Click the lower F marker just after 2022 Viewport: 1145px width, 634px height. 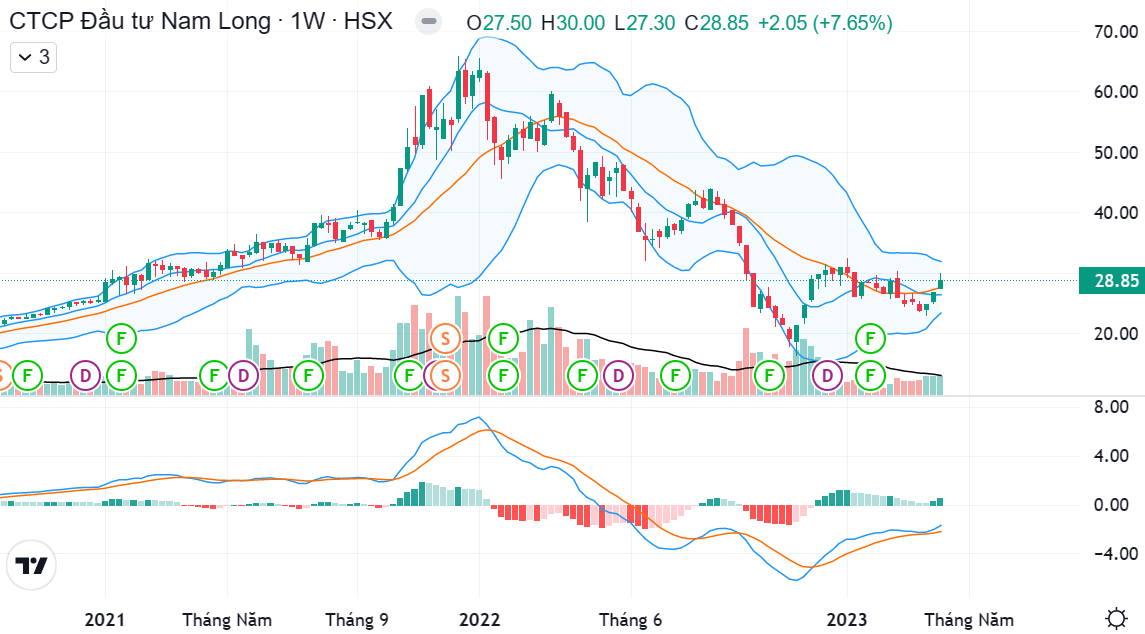[x=502, y=377]
